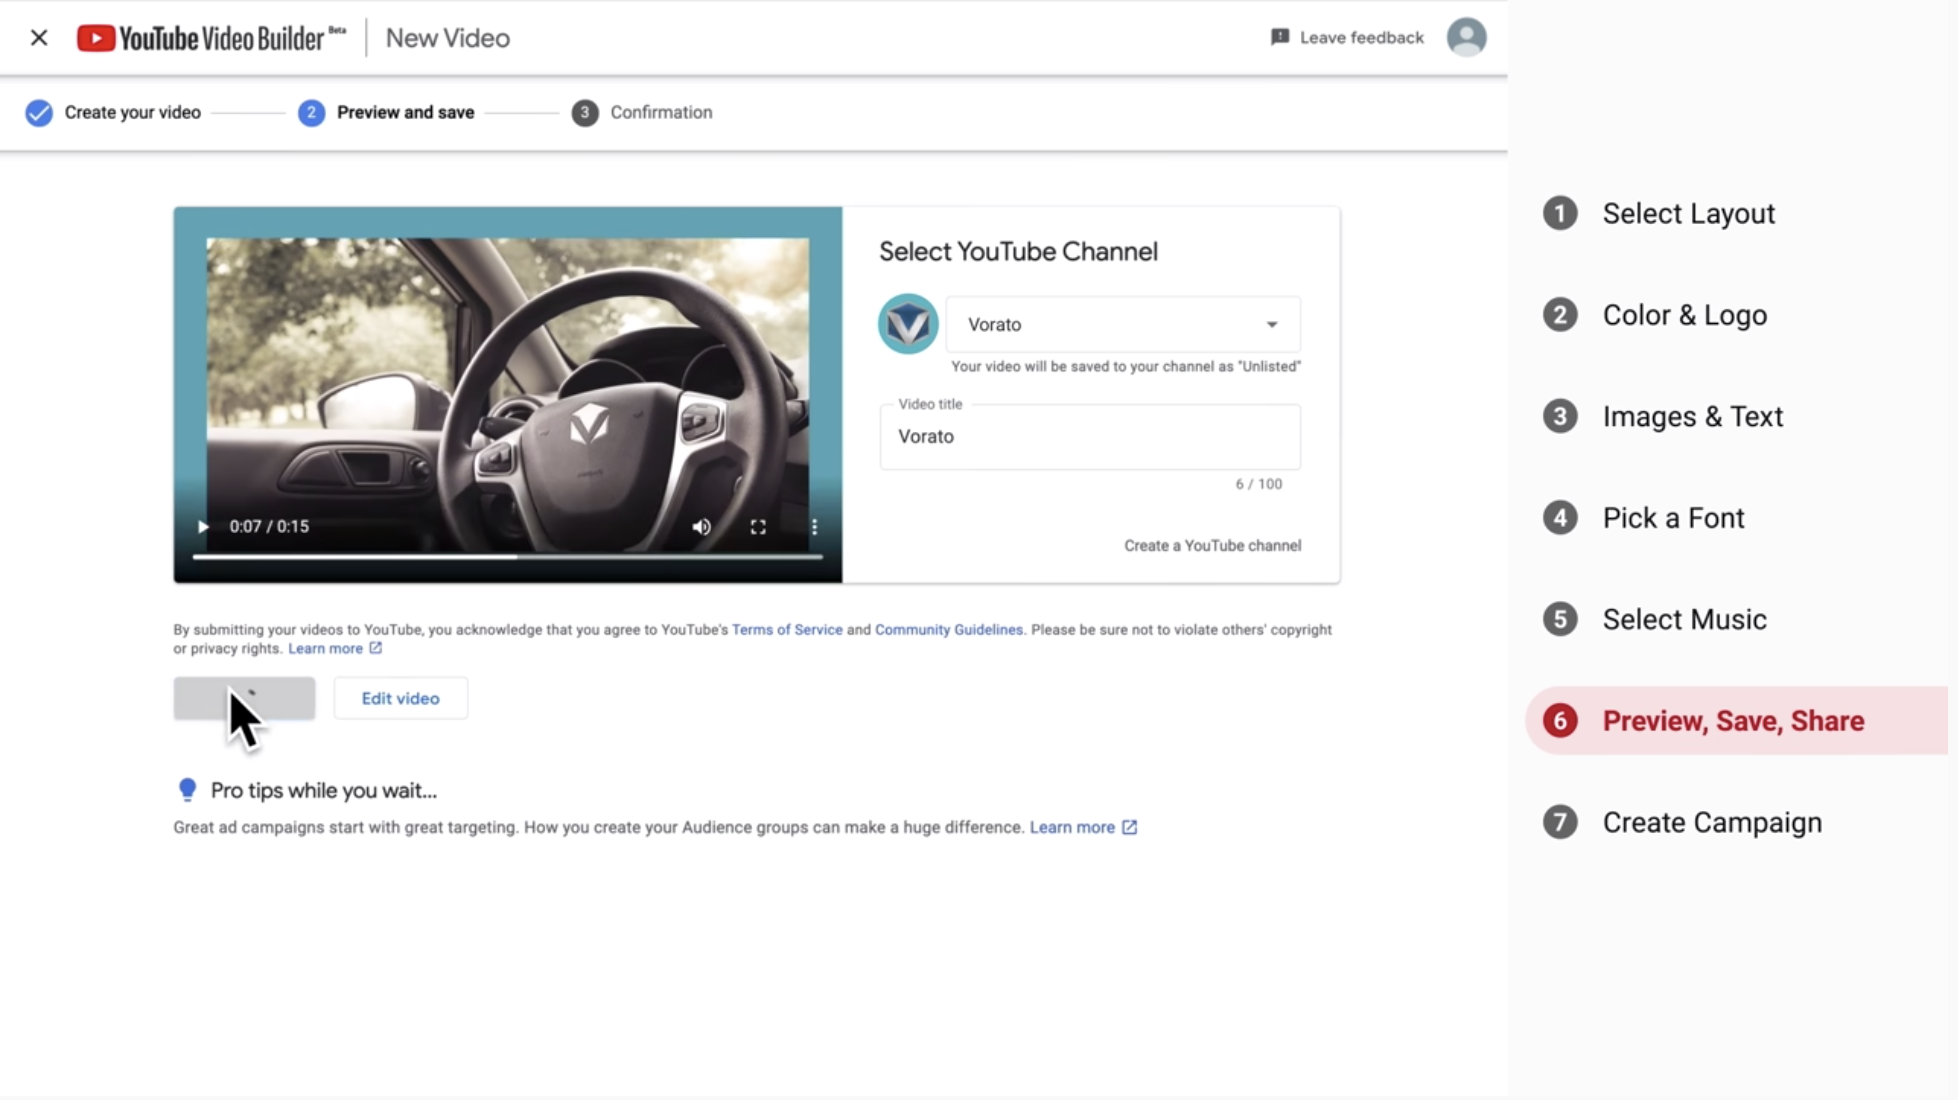
Task: Select step 1 Select Layout
Action: [x=1660, y=213]
